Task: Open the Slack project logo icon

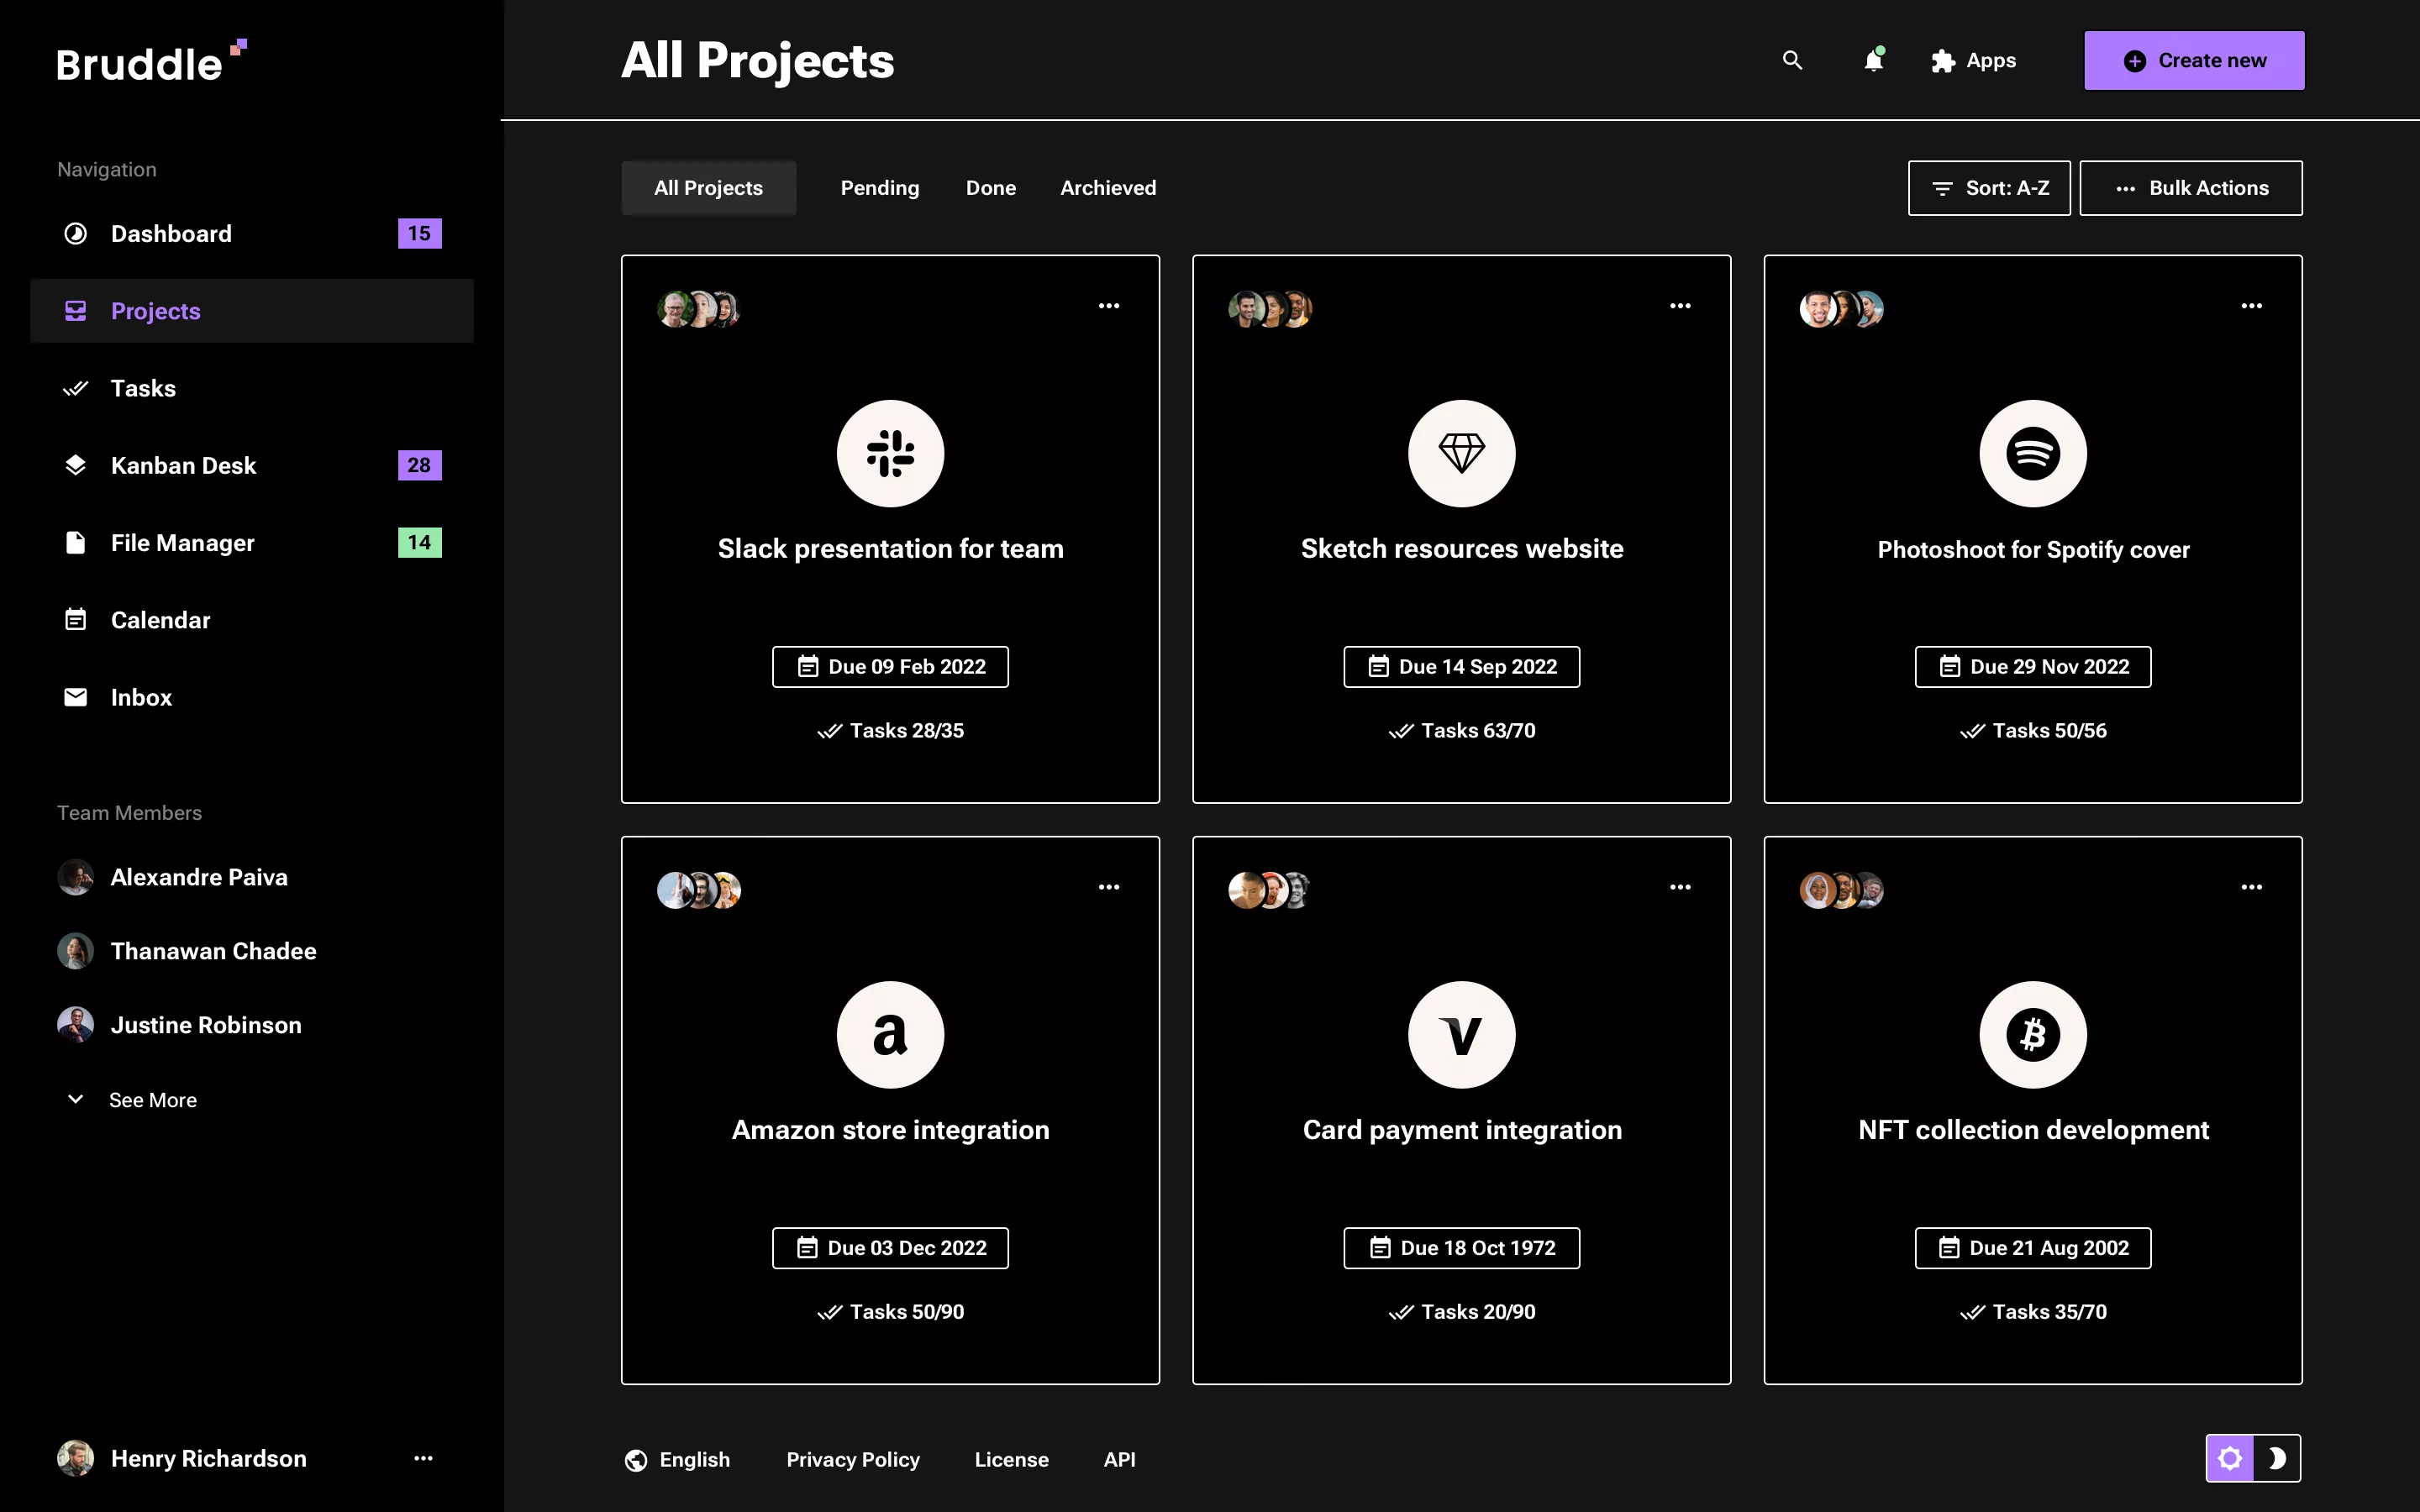Action: [x=889, y=452]
